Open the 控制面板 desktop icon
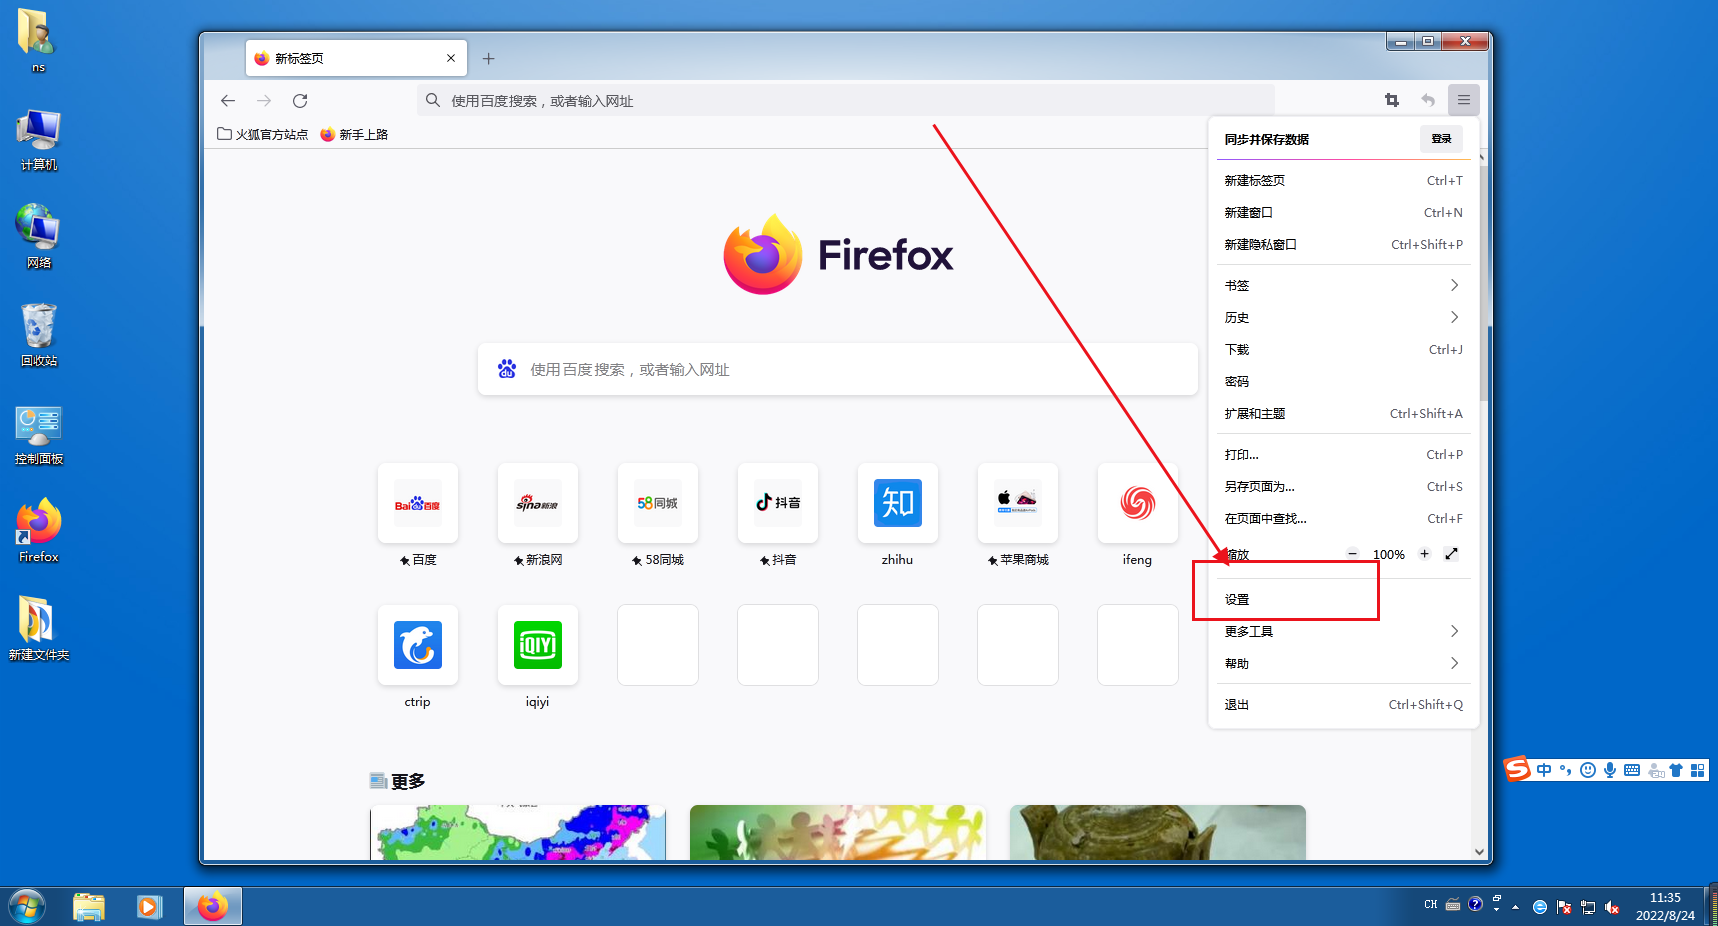This screenshot has height=926, width=1718. tap(39, 434)
